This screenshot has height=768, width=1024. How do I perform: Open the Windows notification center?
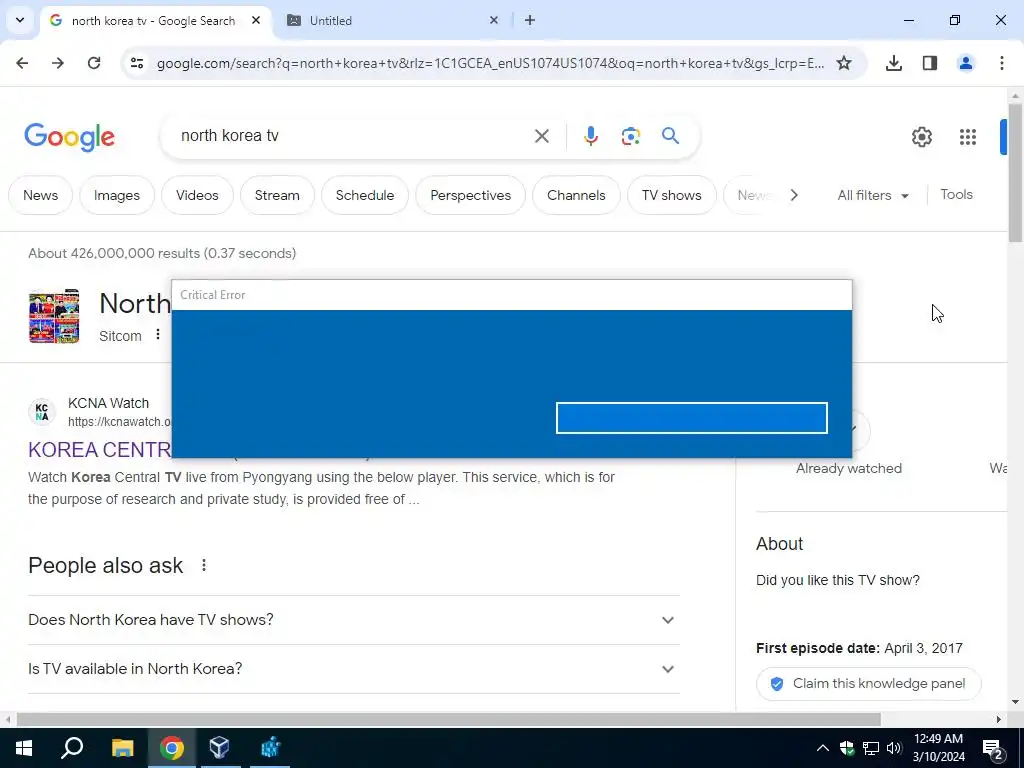click(x=993, y=748)
